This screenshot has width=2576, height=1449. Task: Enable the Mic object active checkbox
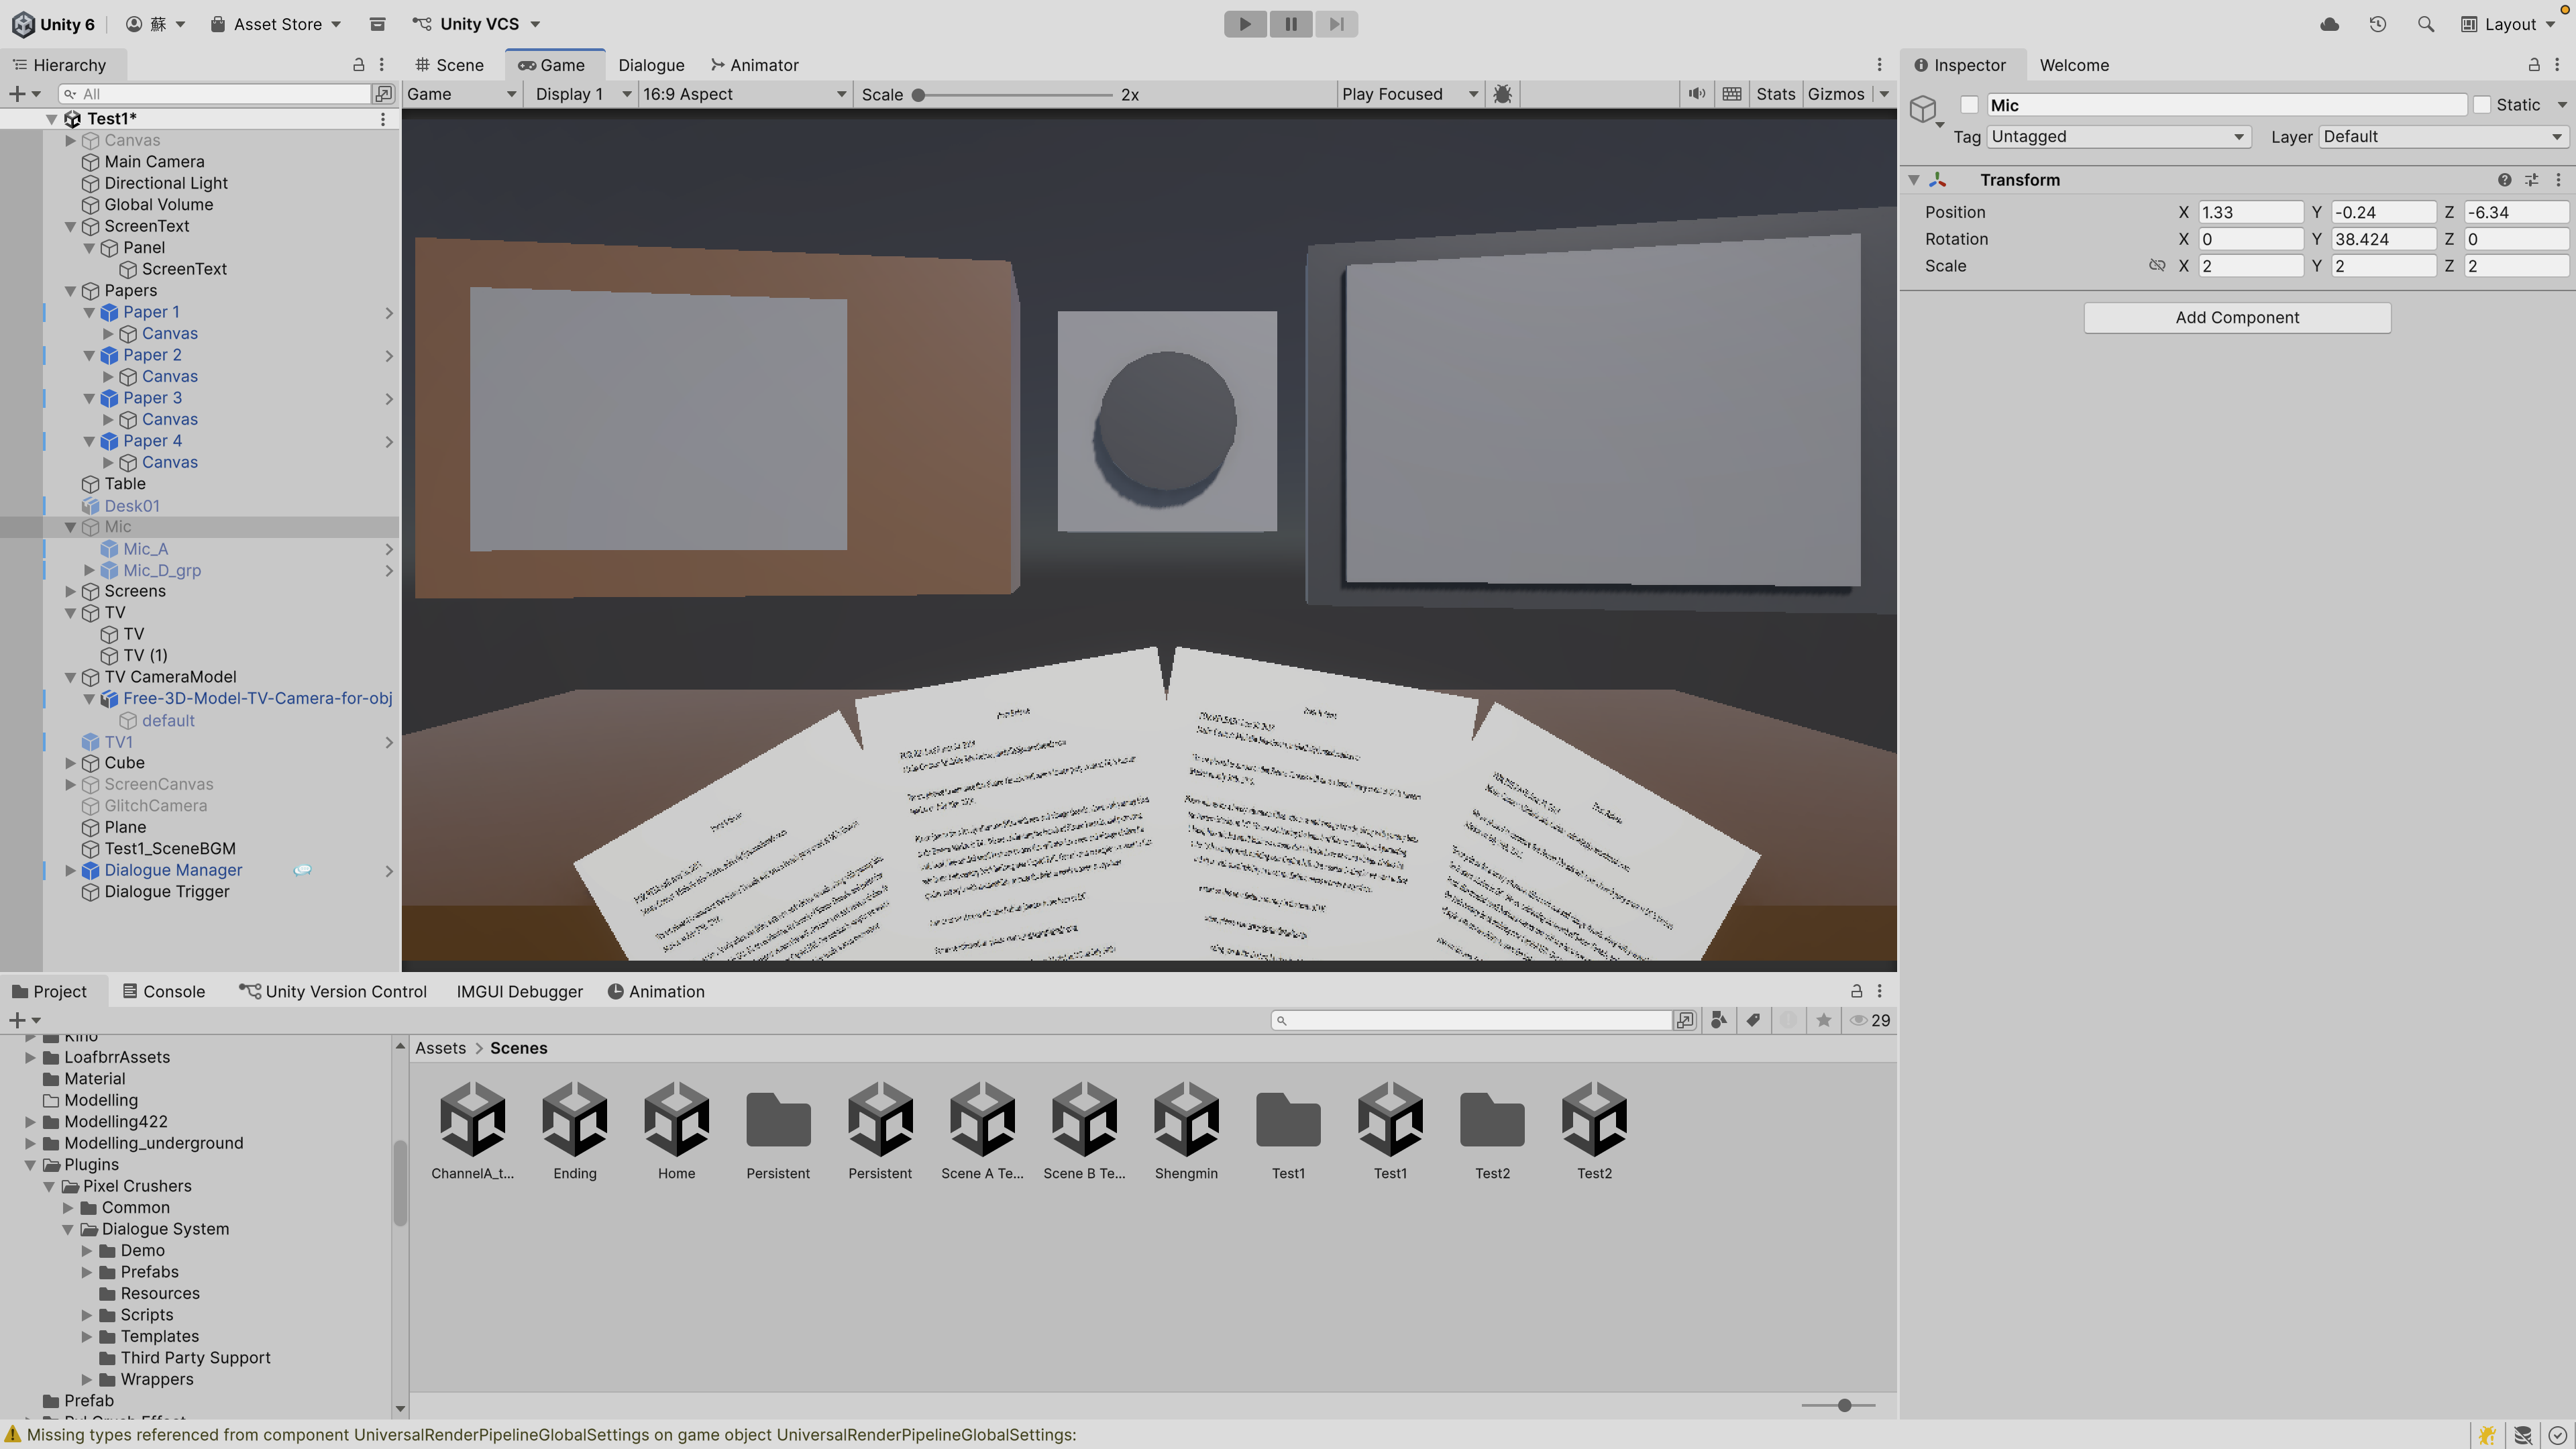point(1969,105)
